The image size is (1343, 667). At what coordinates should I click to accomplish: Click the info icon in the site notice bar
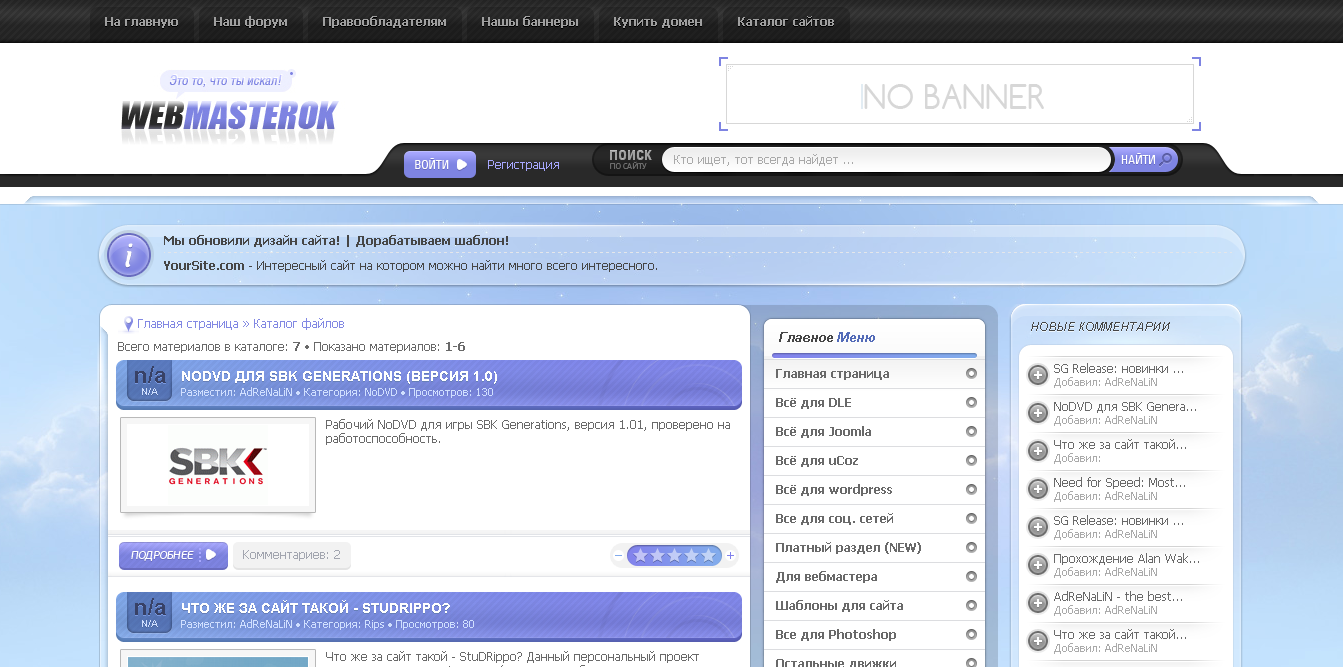(128, 254)
